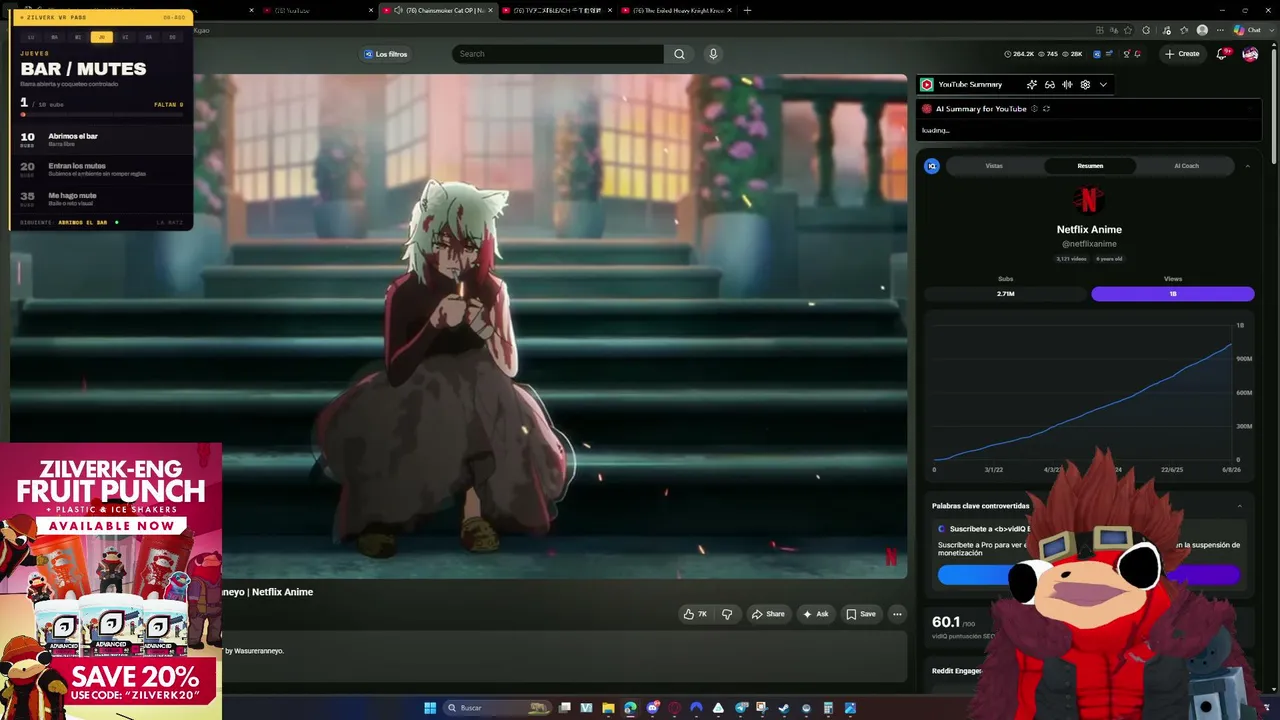Collapse the Palabras clave controvertidas section
This screenshot has width=1280, height=720.
coord(1240,506)
